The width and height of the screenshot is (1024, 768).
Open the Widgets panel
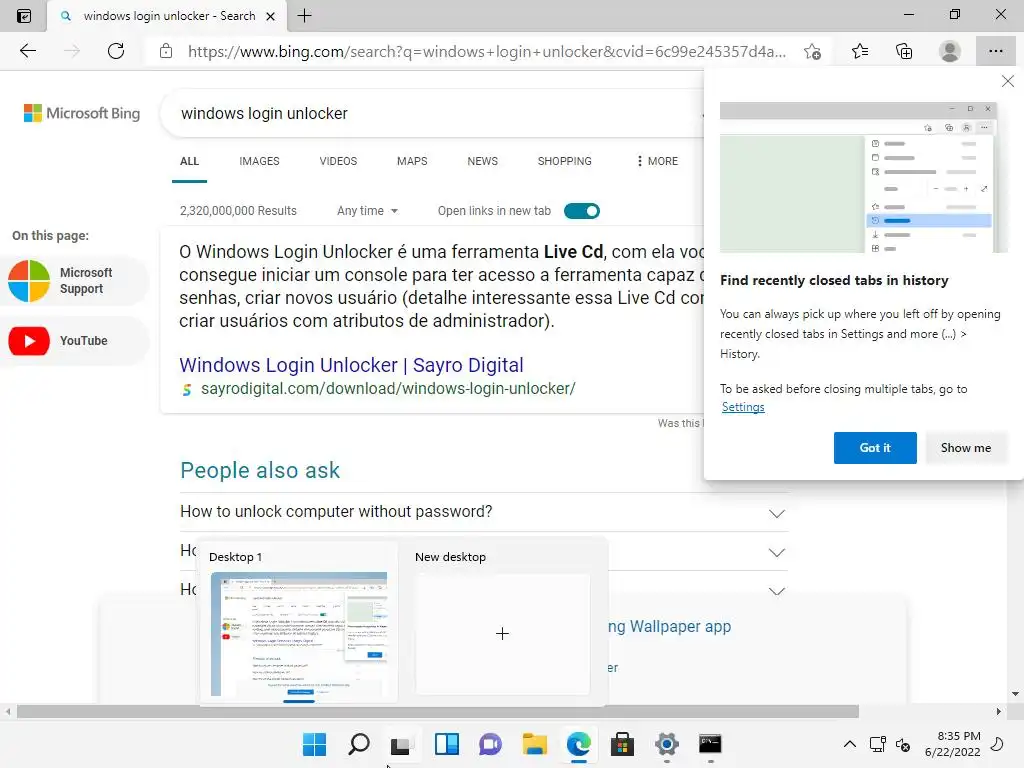click(447, 744)
